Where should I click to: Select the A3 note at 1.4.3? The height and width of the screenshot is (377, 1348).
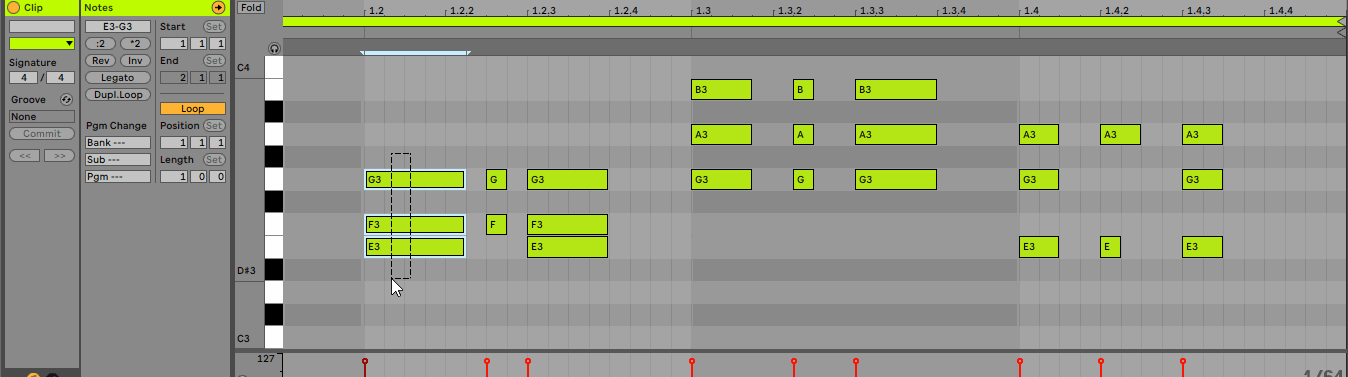(1202, 134)
